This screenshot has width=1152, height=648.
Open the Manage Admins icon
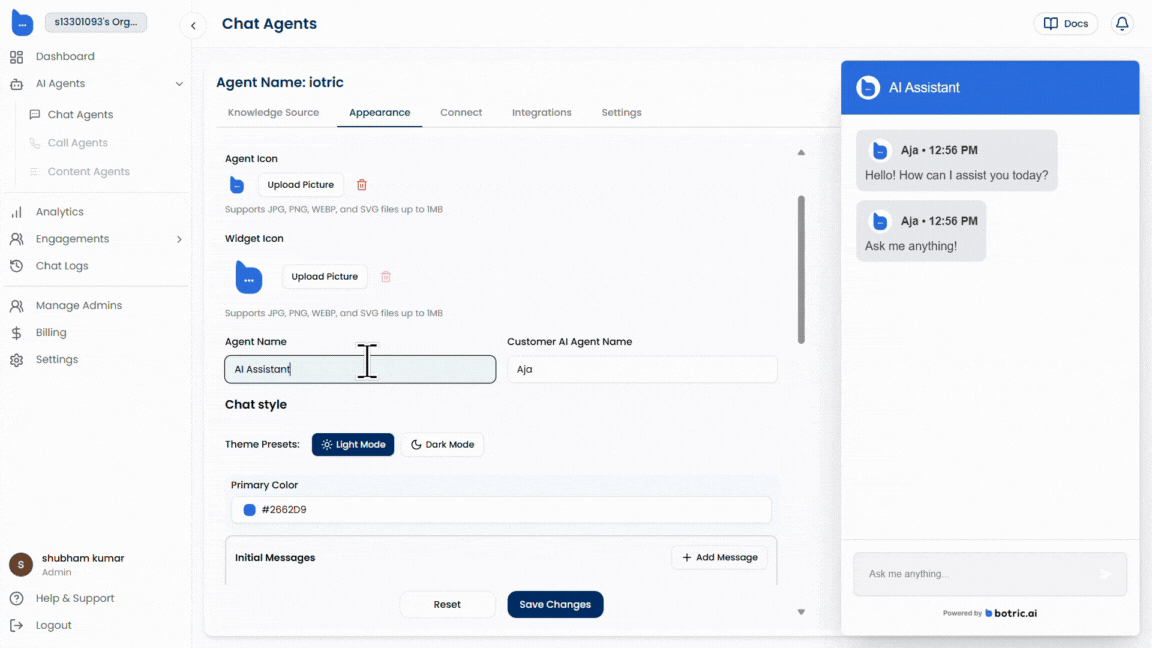coord(17,305)
